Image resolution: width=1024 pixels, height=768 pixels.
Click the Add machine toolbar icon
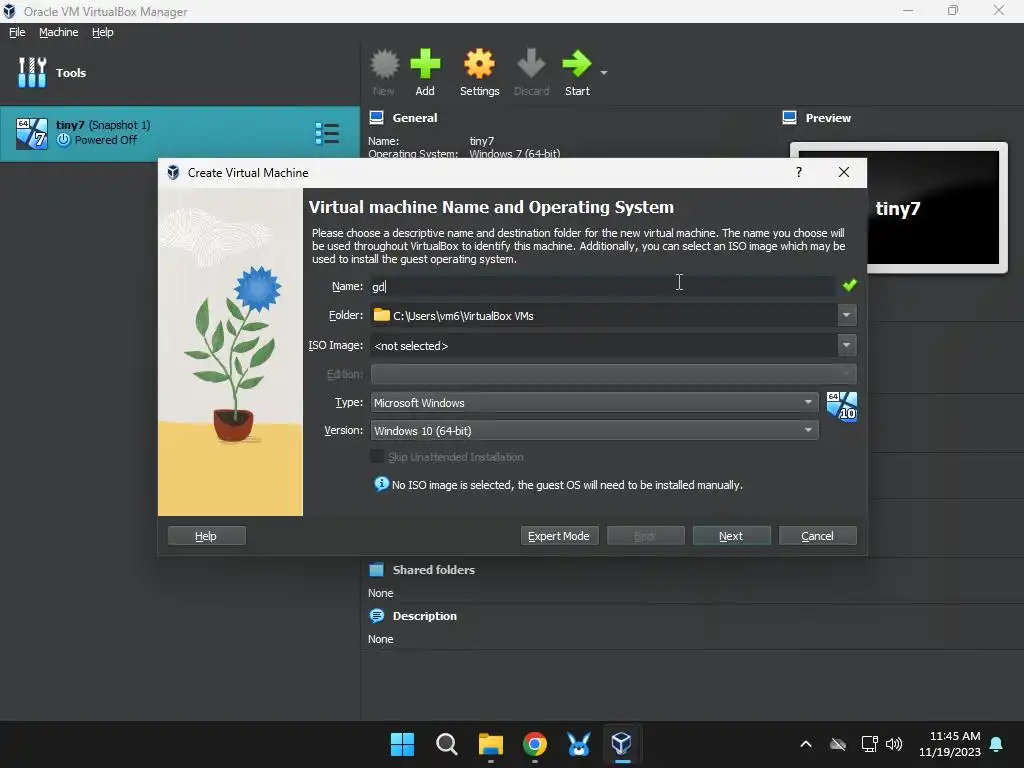(x=425, y=64)
